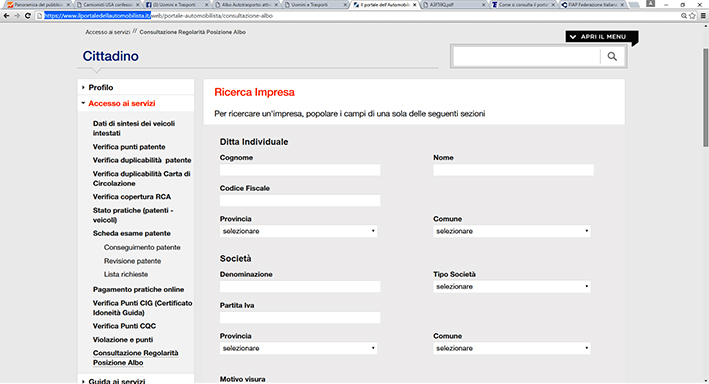Click the Nome input field
709x384 pixels.
point(513,170)
